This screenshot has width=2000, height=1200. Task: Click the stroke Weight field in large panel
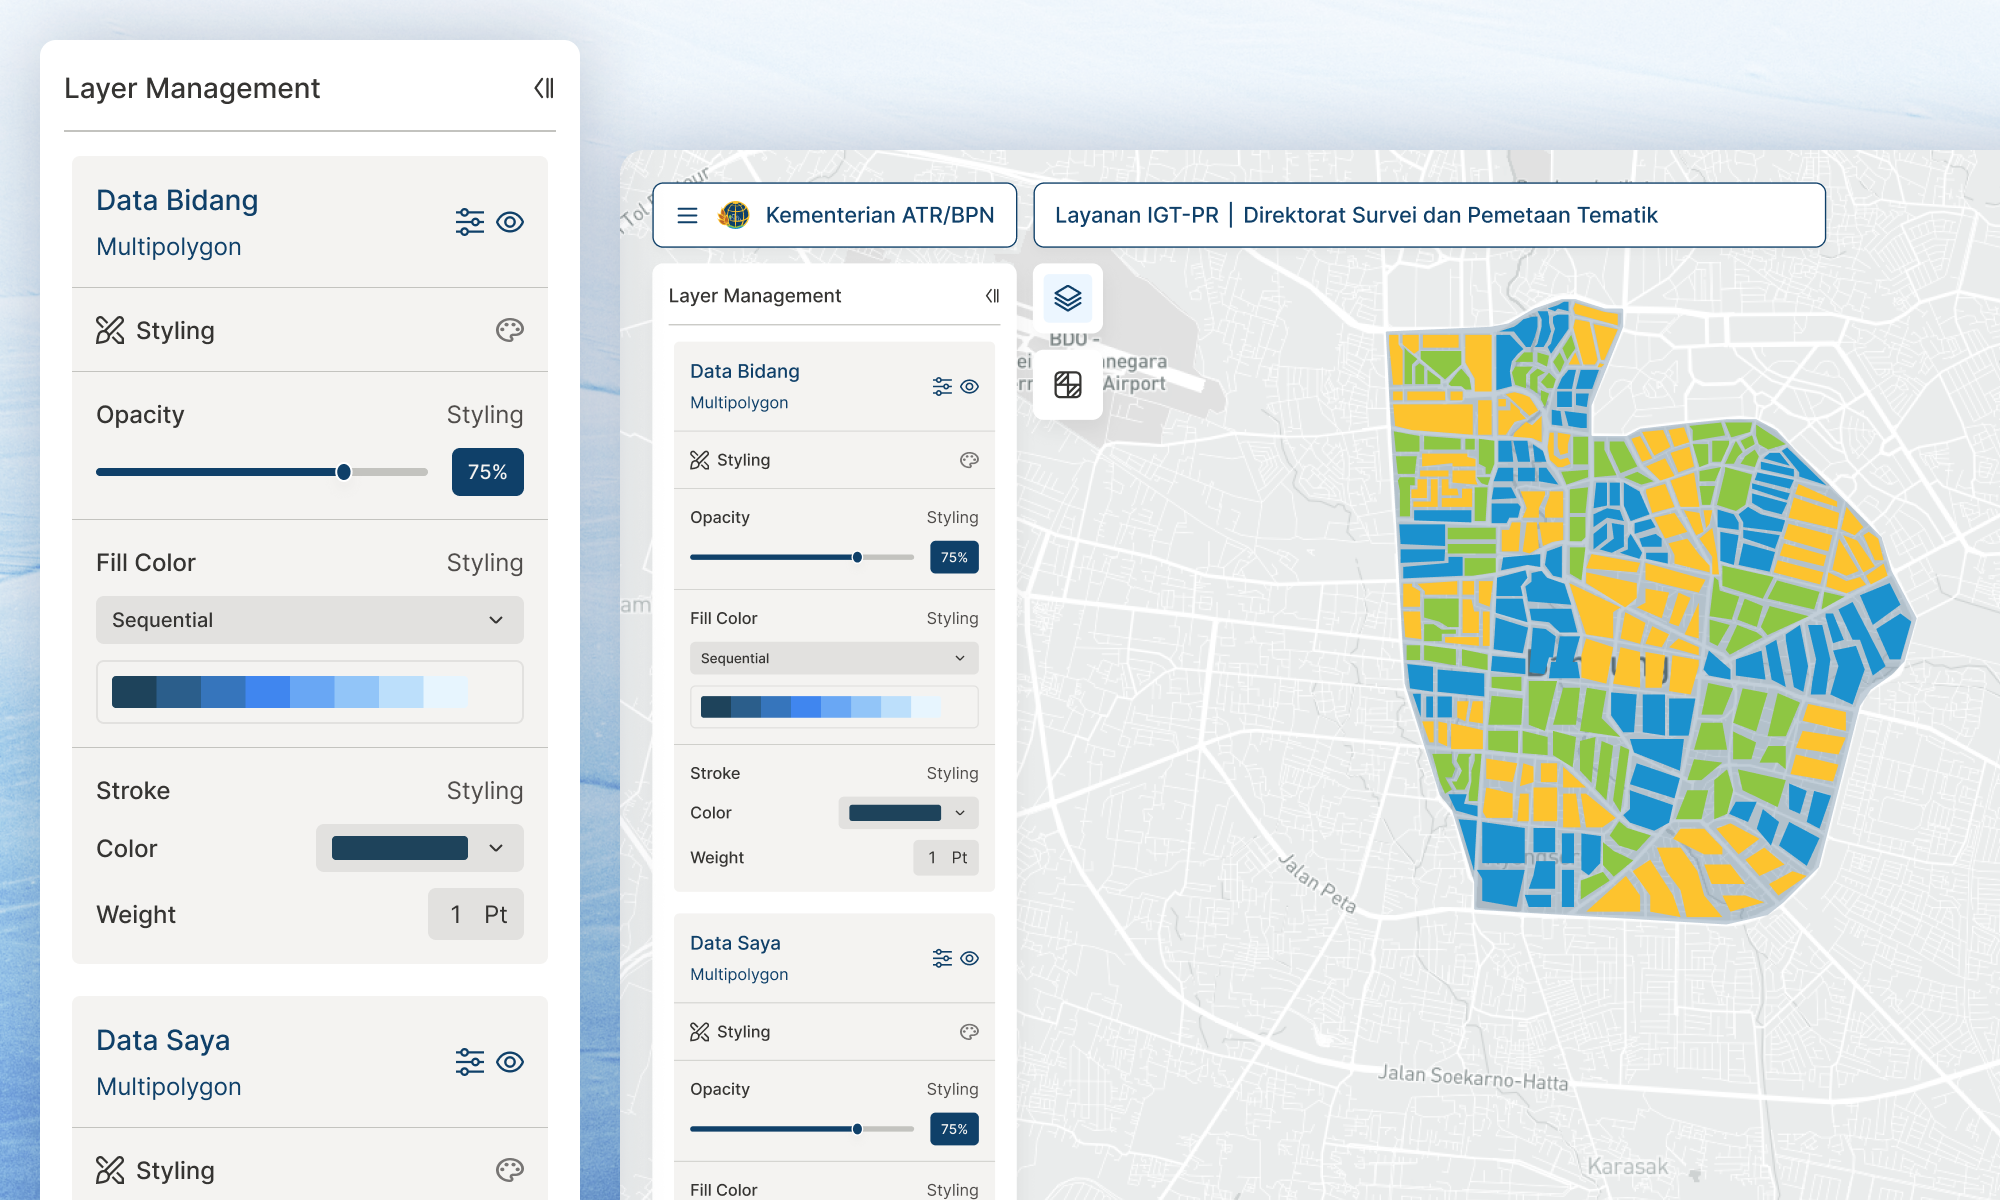475,914
